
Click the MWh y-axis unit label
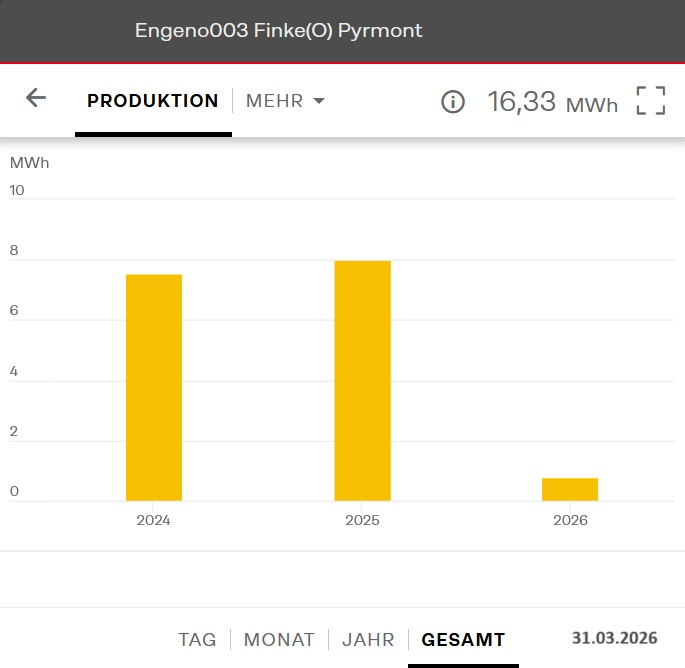pyautogui.click(x=29, y=162)
